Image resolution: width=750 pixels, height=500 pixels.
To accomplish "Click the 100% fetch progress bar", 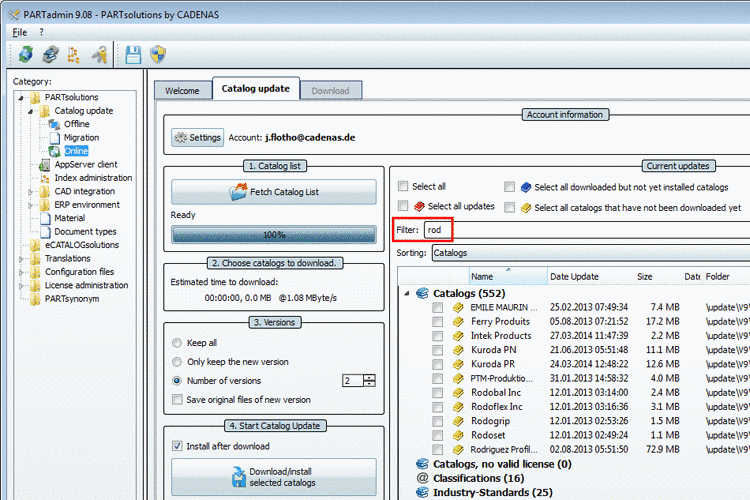I will tap(274, 234).
